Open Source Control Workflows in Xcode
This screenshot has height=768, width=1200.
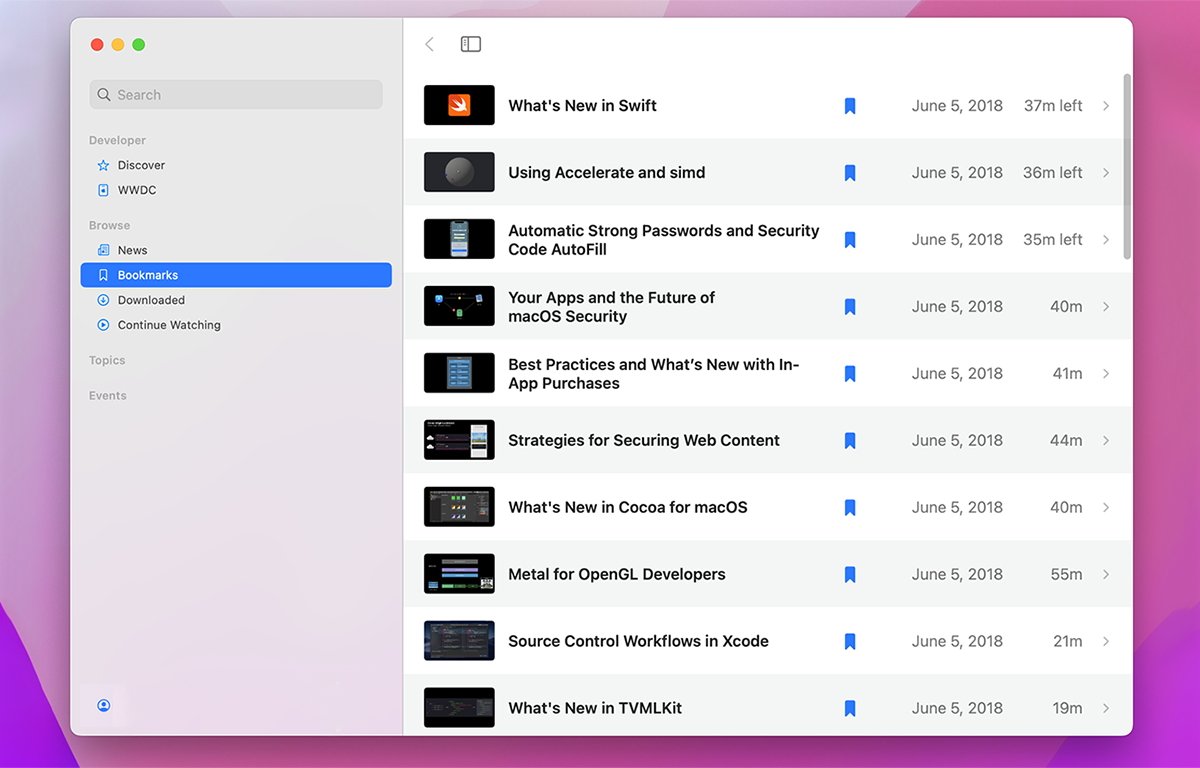click(638, 641)
